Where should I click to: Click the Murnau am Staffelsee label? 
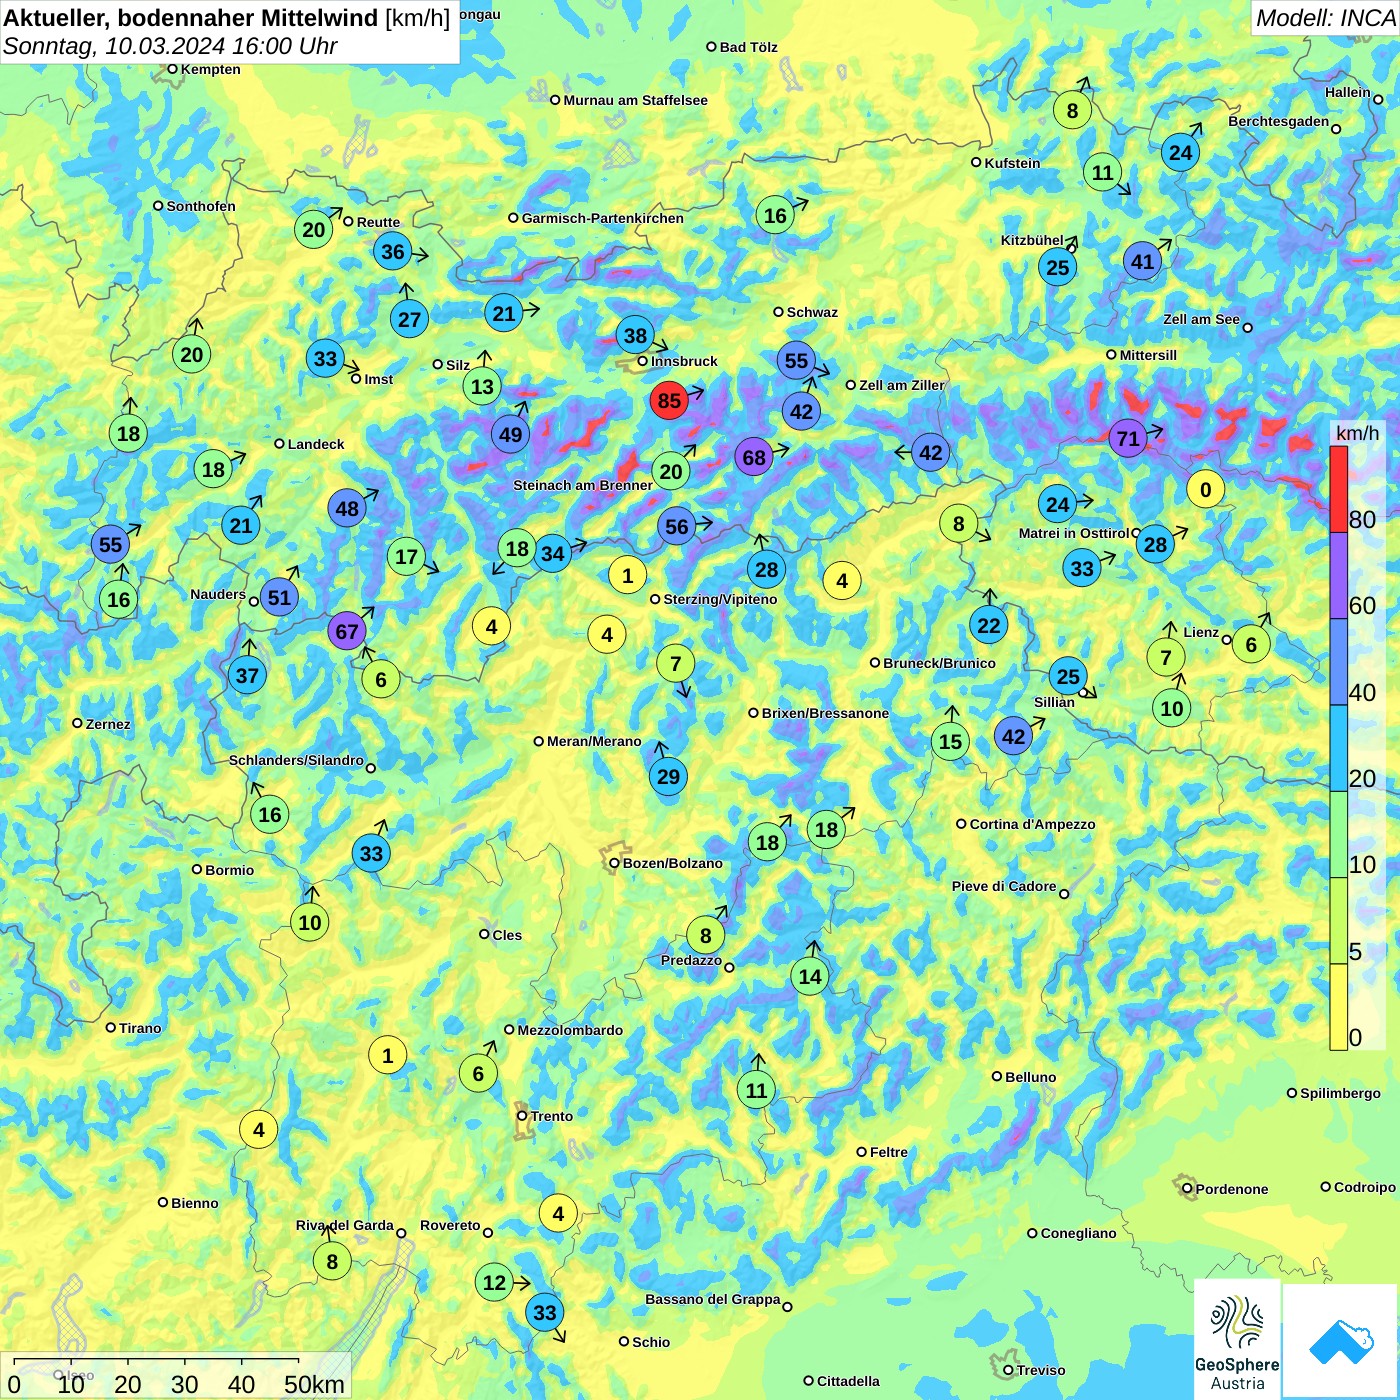tap(635, 100)
